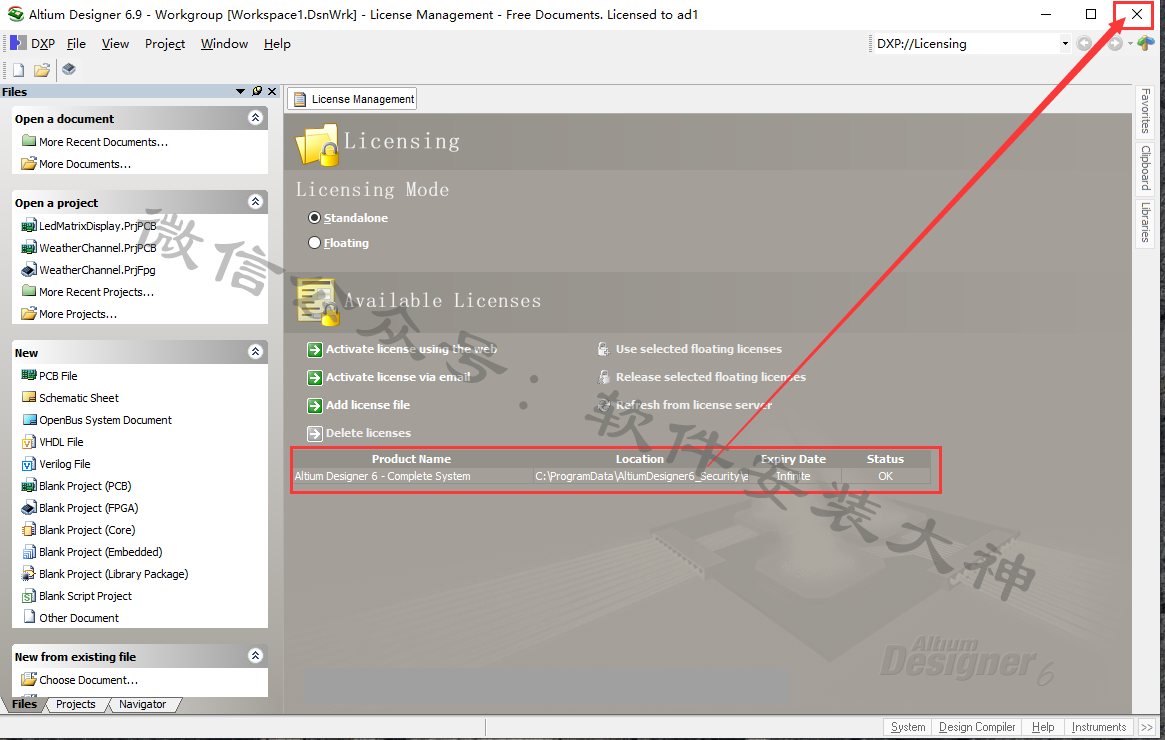This screenshot has width=1165, height=740.
Task: Open the Help menu
Action: [277, 44]
